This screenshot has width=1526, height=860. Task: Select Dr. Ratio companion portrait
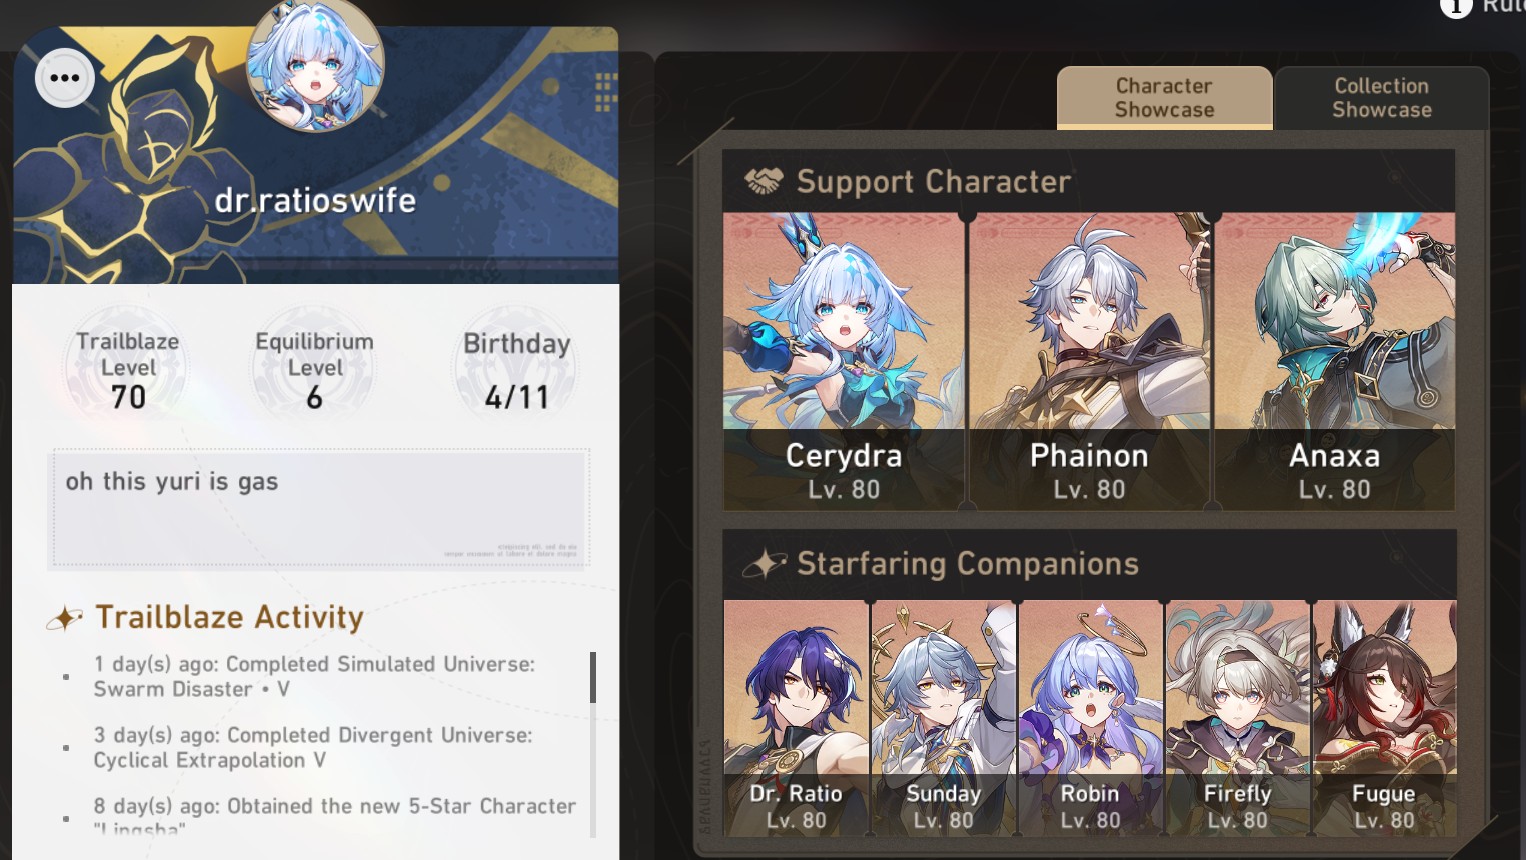click(x=796, y=717)
